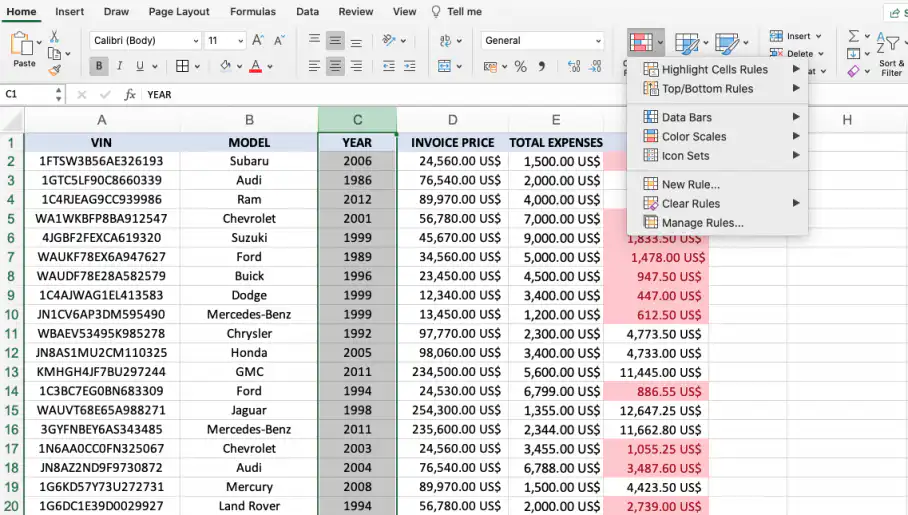
Task: Click the Merge and Center icon
Action: tap(444, 66)
